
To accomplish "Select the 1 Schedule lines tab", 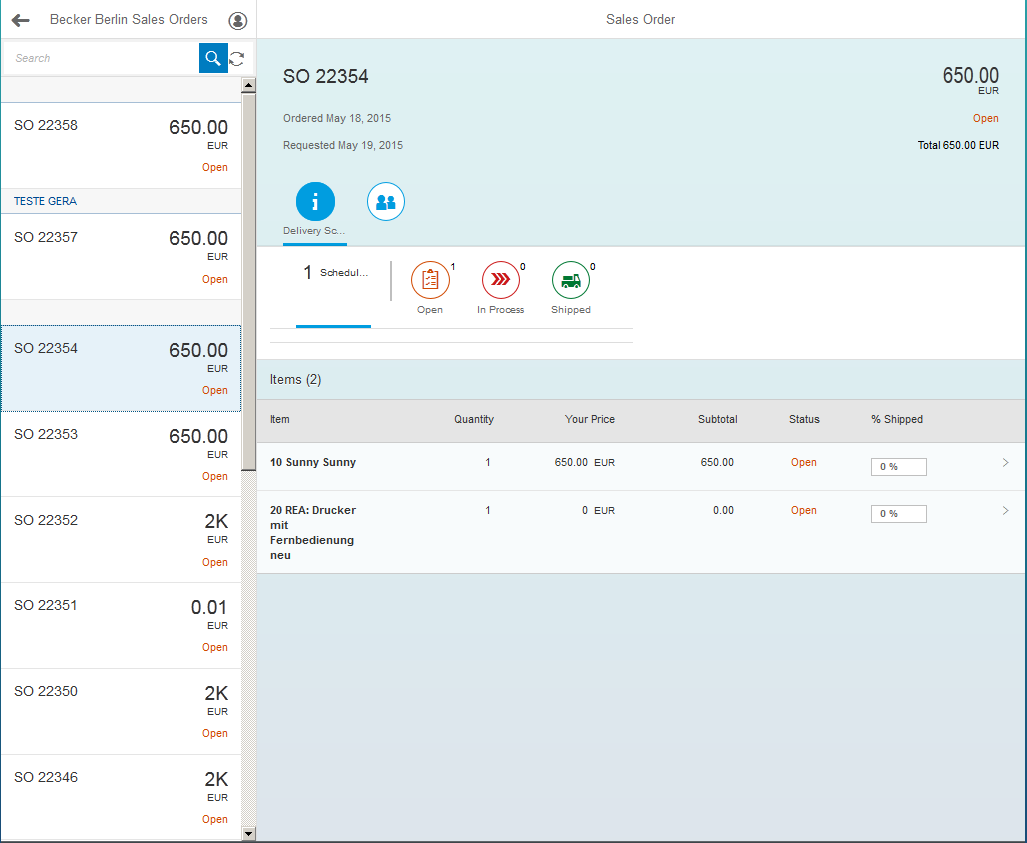I will pyautogui.click(x=334, y=273).
